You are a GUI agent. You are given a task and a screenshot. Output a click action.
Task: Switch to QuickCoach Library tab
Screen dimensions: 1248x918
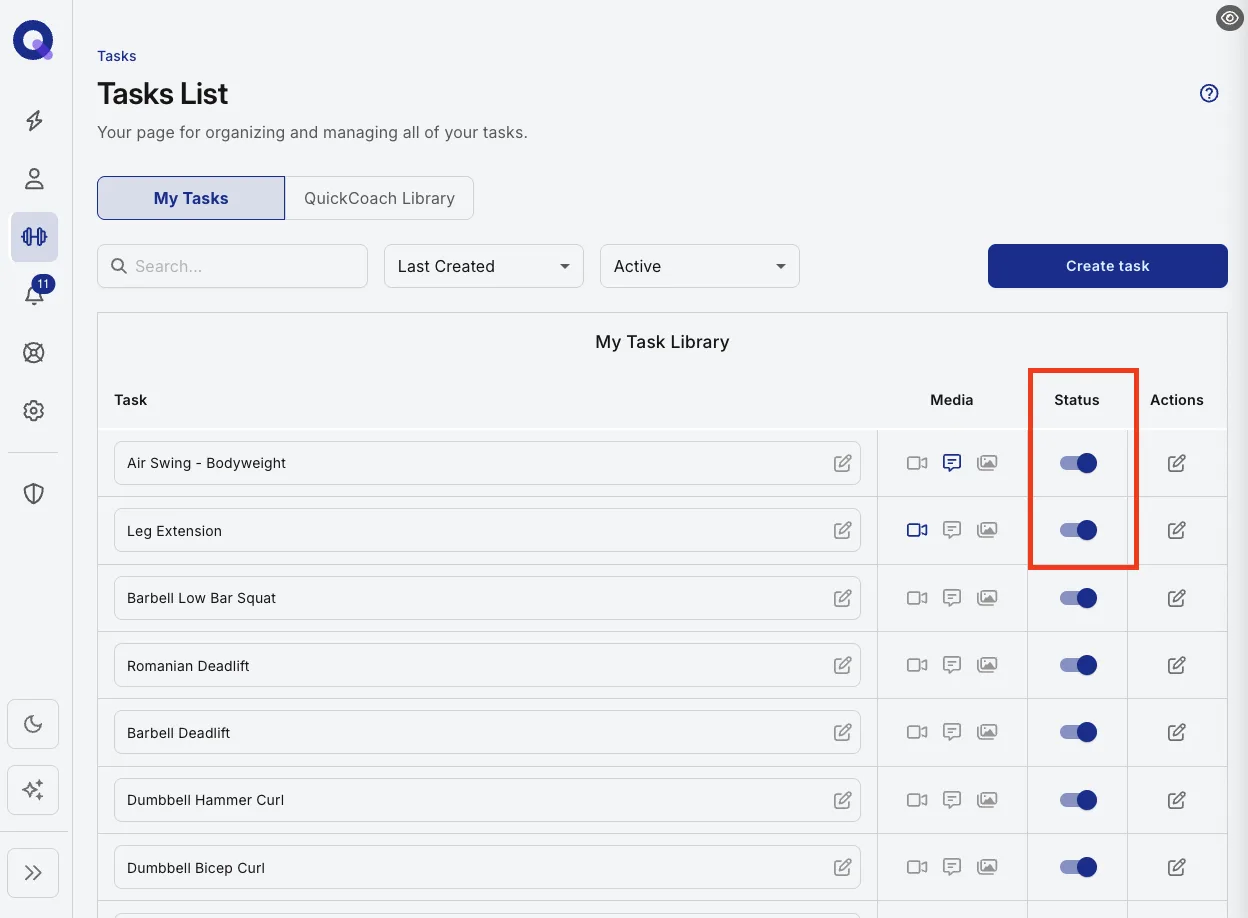(x=379, y=198)
